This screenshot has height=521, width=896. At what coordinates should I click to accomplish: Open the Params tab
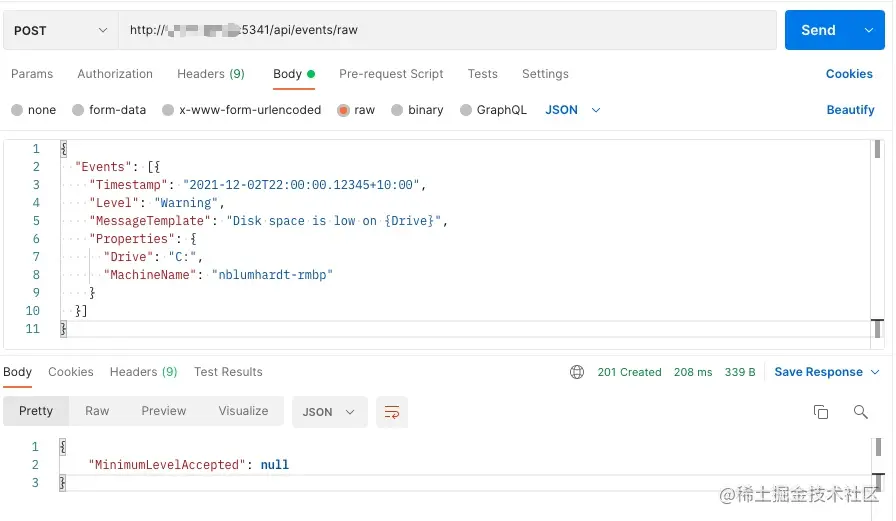pos(32,74)
